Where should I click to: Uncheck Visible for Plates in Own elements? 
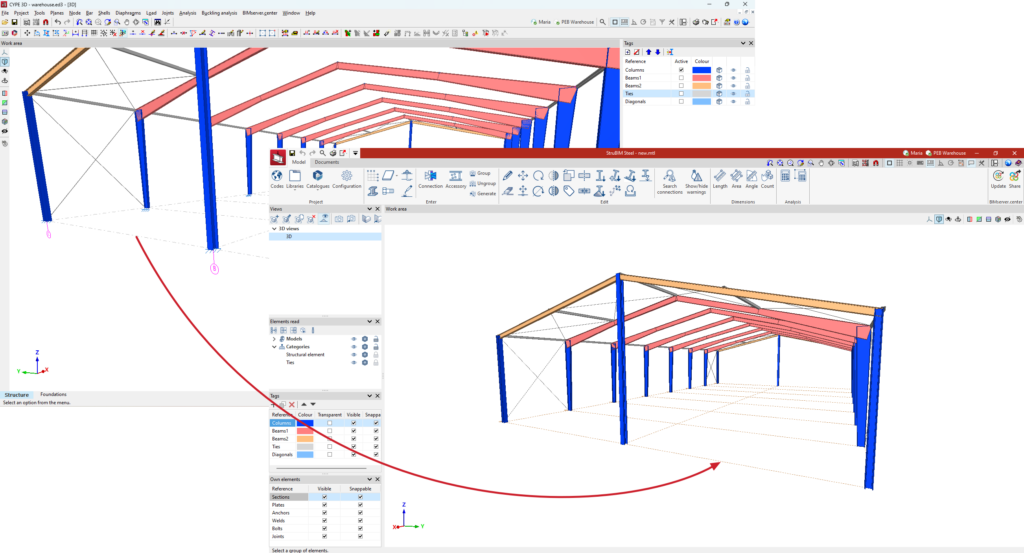point(324,505)
